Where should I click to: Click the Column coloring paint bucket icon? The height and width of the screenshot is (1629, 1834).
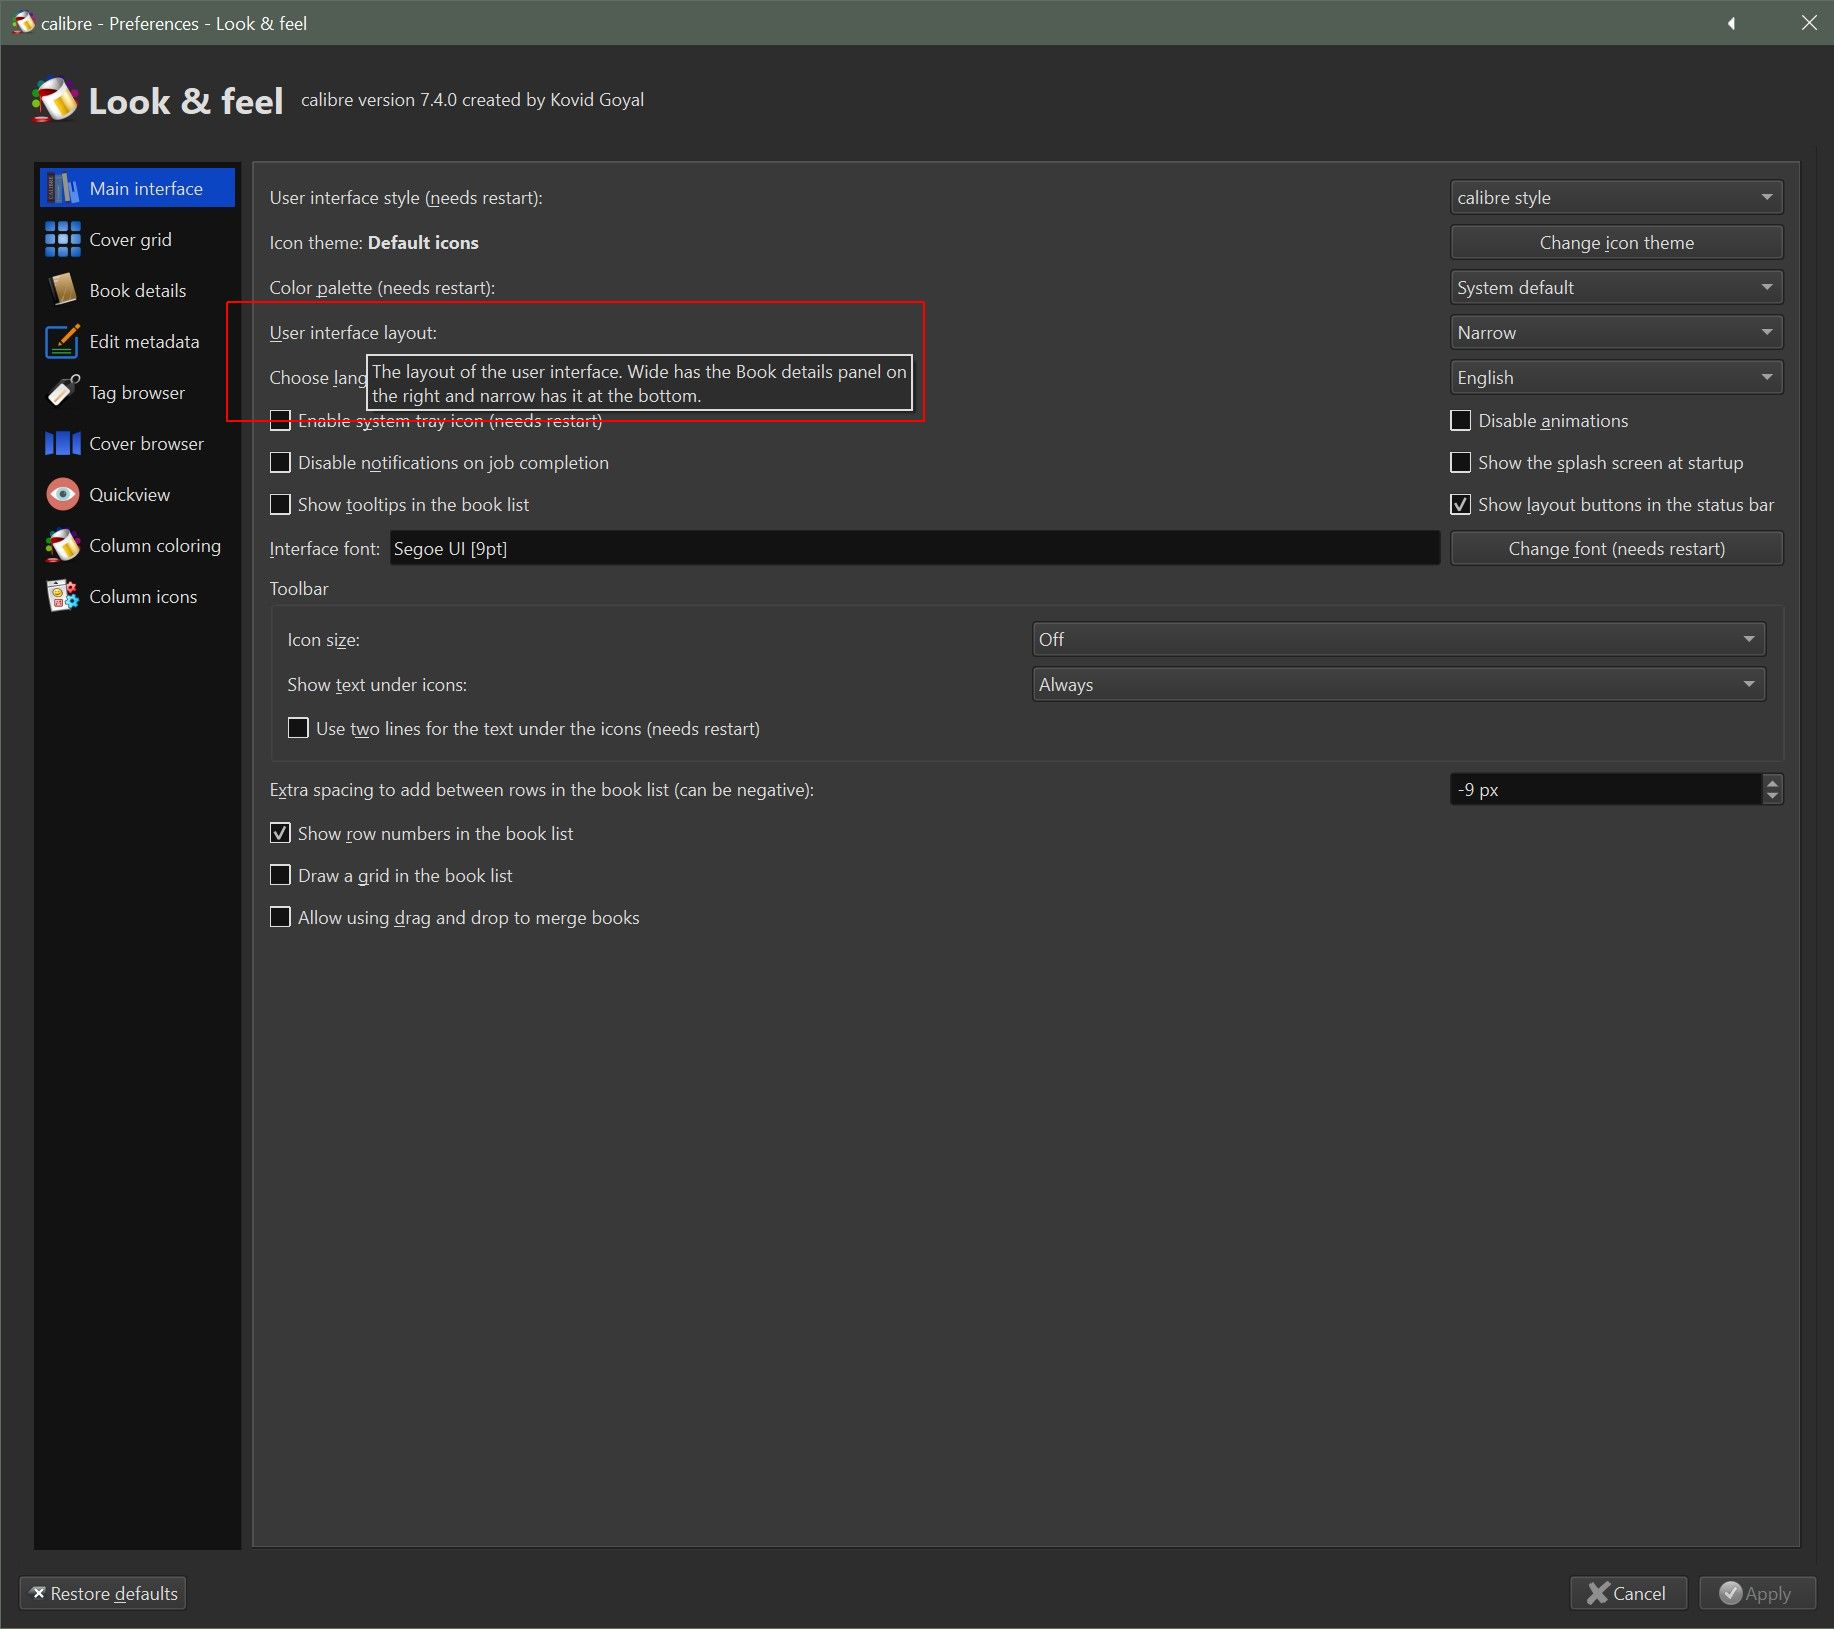click(63, 545)
